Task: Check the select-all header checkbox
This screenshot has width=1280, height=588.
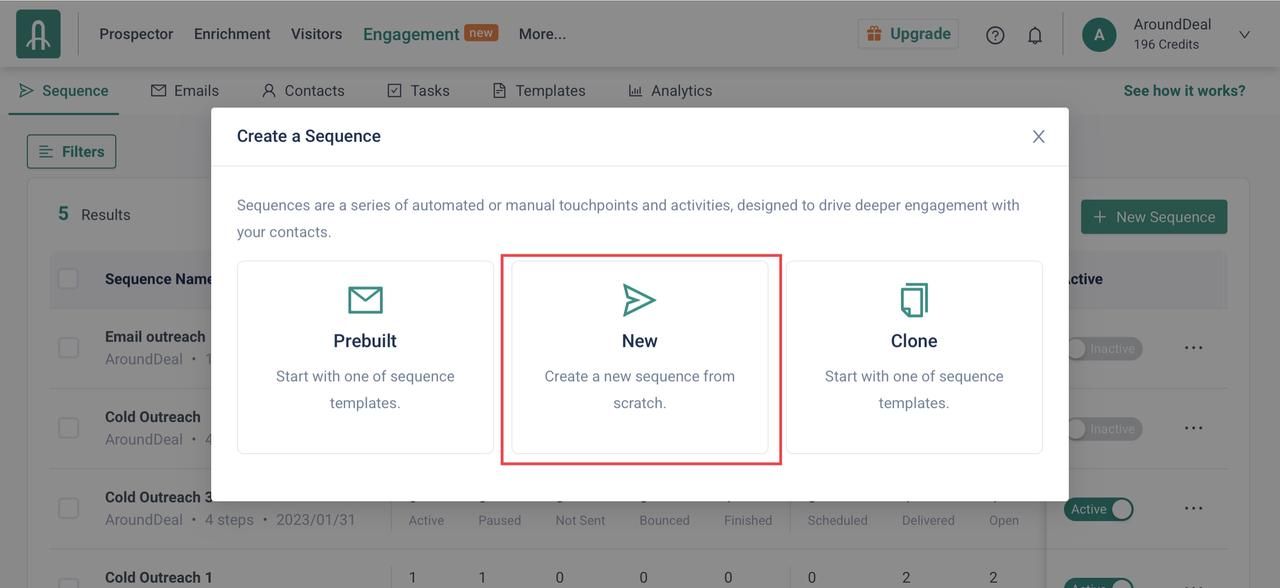Action: tap(68, 279)
